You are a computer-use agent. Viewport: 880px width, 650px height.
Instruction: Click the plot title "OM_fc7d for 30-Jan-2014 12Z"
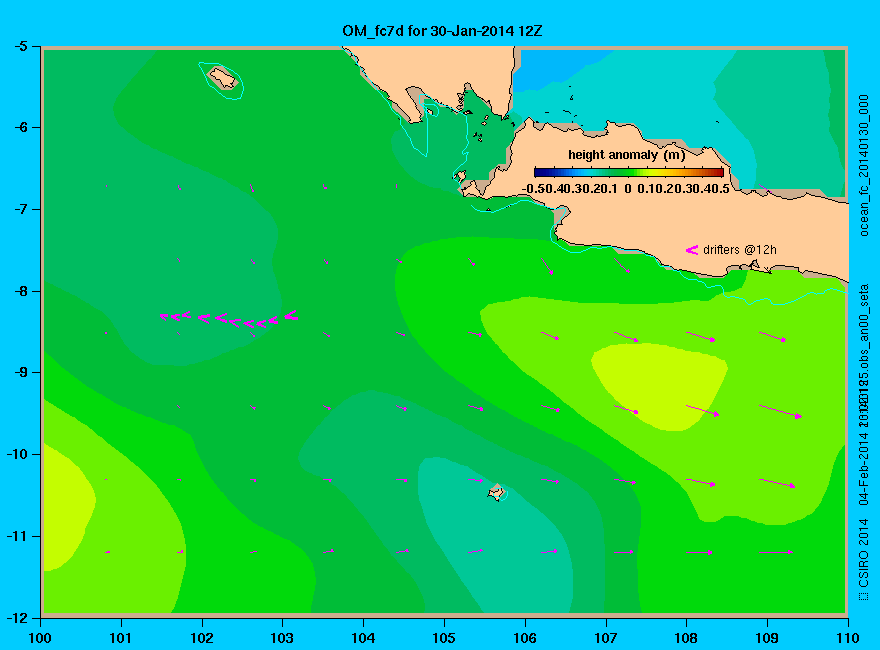click(x=442, y=31)
